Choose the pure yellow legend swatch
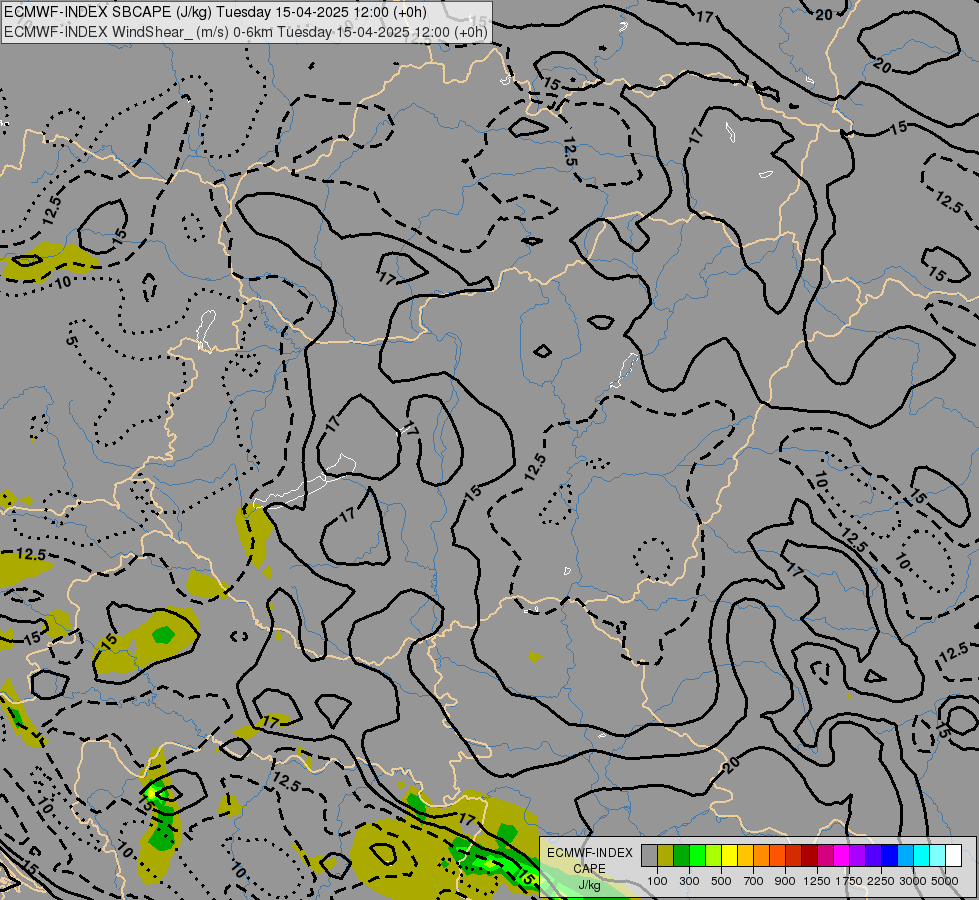Viewport: 979px width, 900px height. (x=729, y=855)
